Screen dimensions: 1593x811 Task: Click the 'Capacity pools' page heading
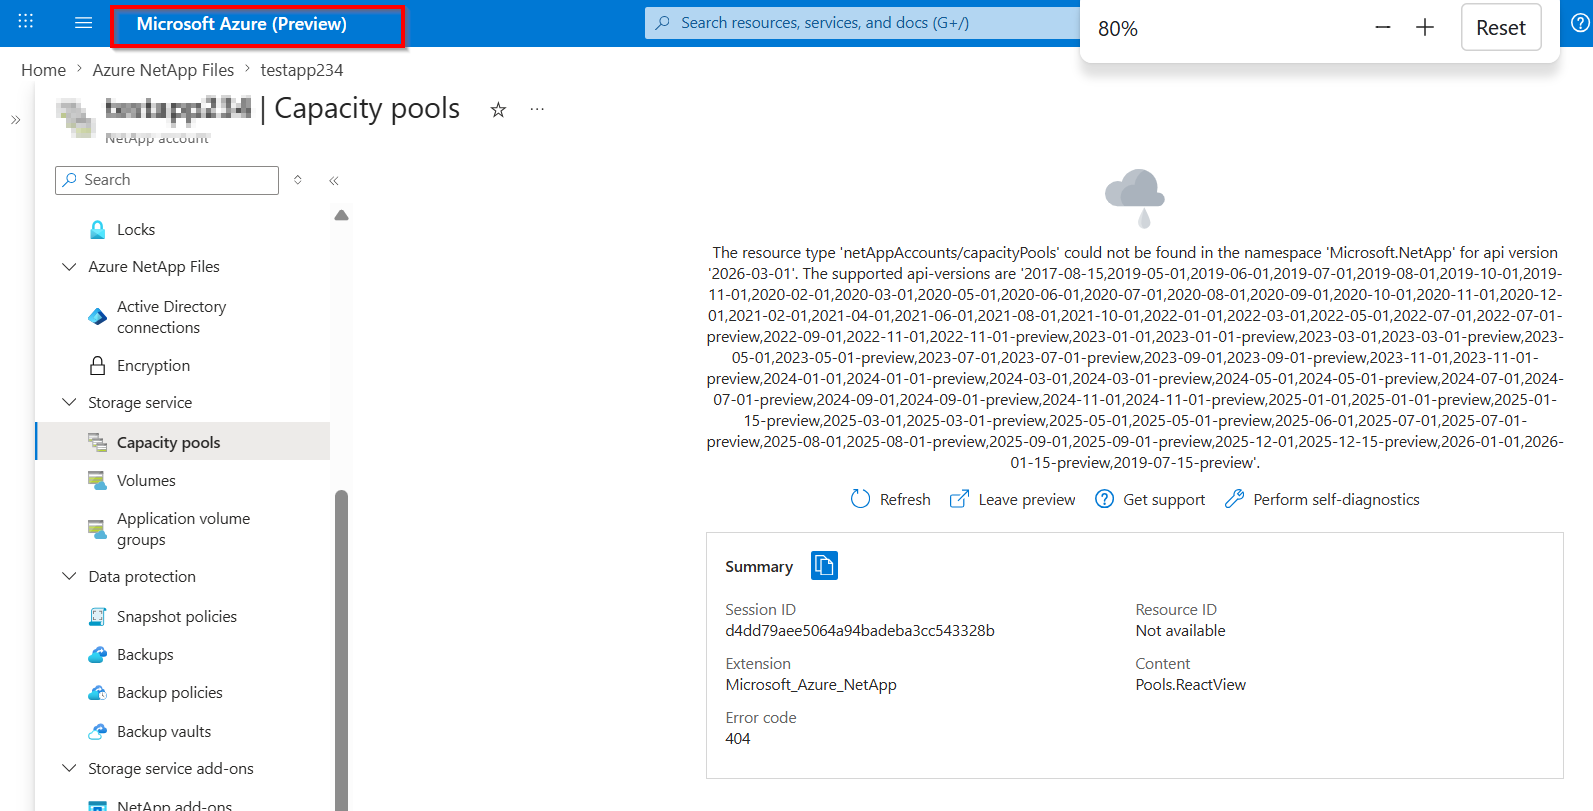pos(367,108)
